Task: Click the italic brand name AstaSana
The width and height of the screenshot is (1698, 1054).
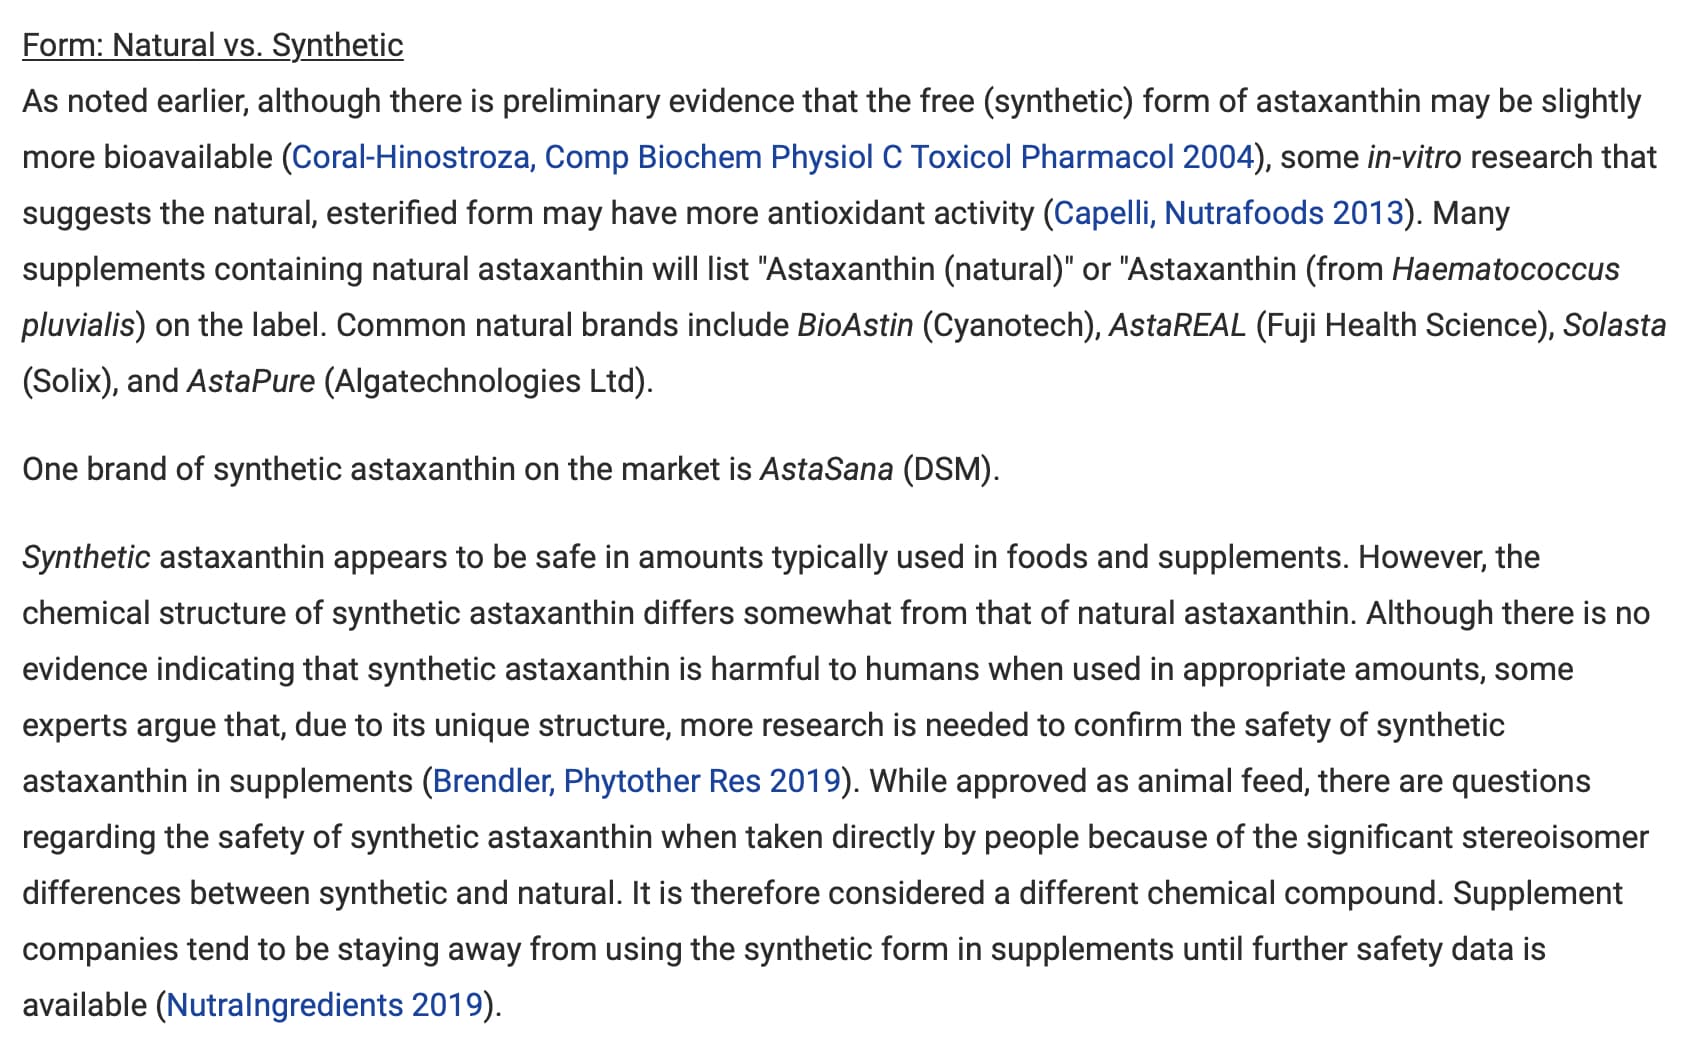Action: pyautogui.click(x=827, y=469)
